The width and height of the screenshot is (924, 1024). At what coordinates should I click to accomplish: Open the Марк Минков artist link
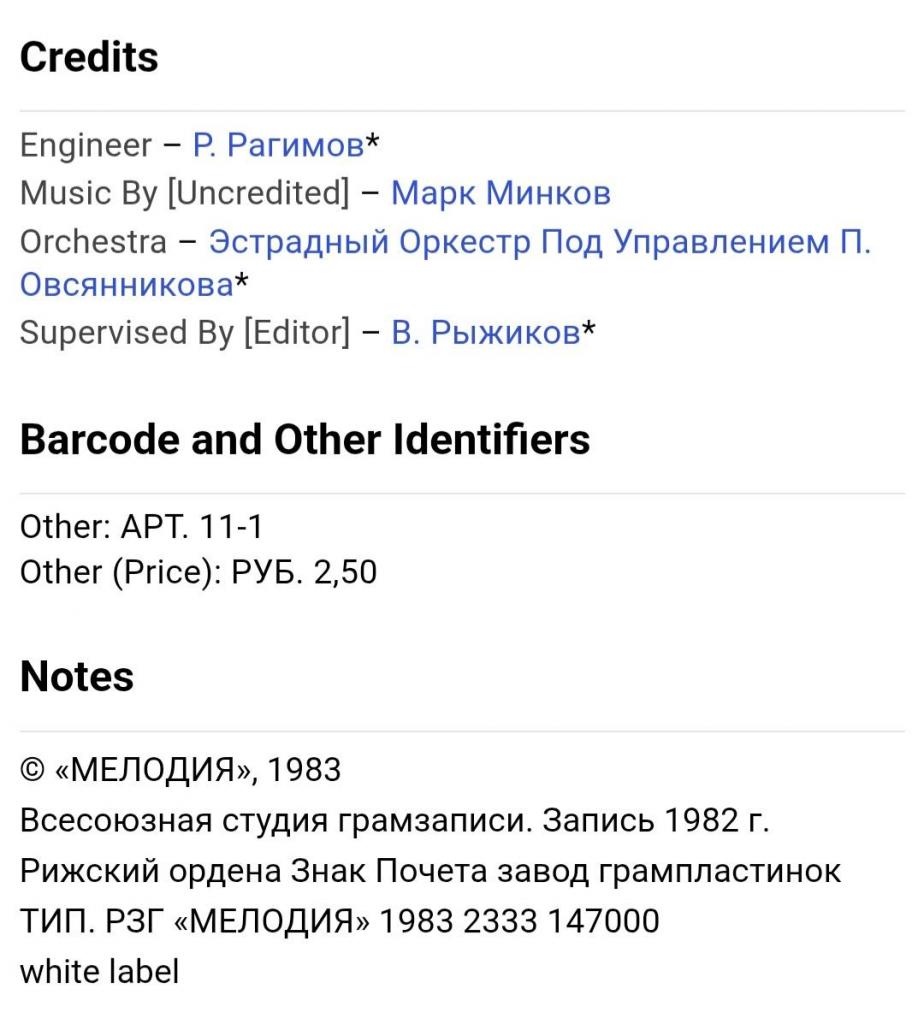500,193
